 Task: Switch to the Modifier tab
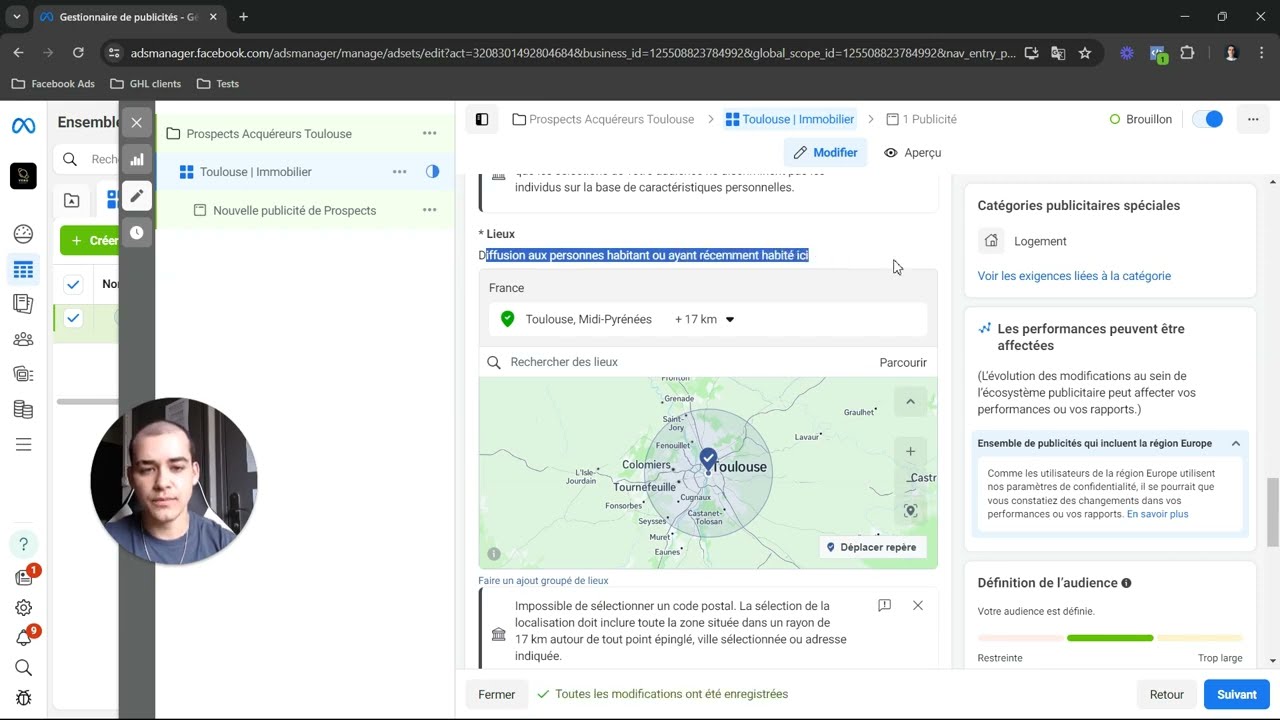pos(825,153)
